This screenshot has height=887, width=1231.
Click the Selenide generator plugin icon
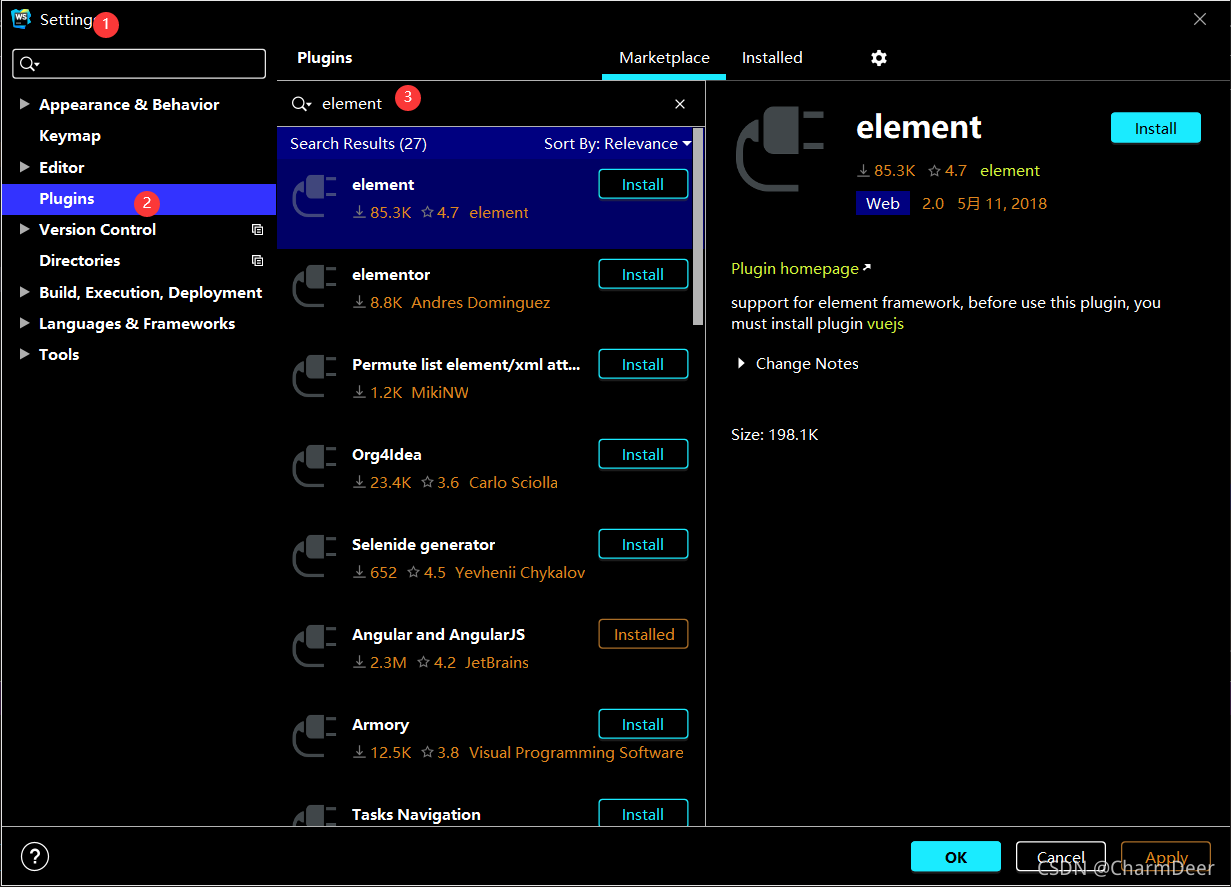pos(314,555)
